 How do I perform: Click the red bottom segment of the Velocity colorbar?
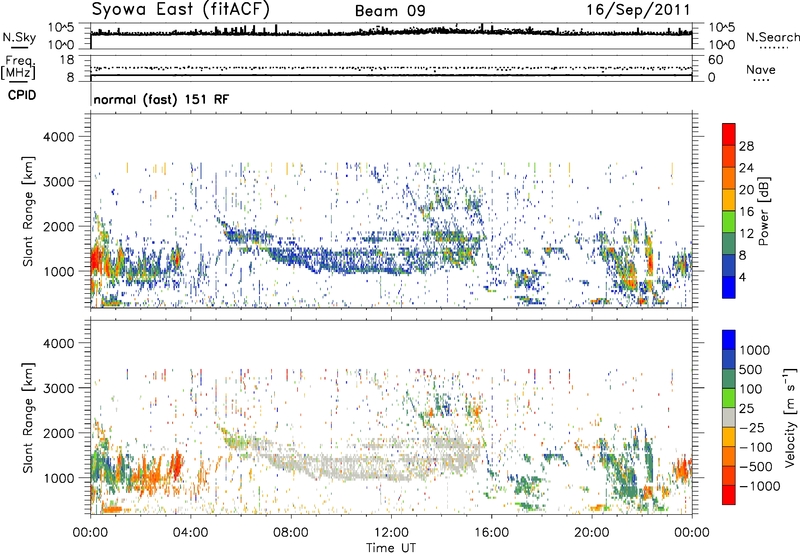point(729,495)
